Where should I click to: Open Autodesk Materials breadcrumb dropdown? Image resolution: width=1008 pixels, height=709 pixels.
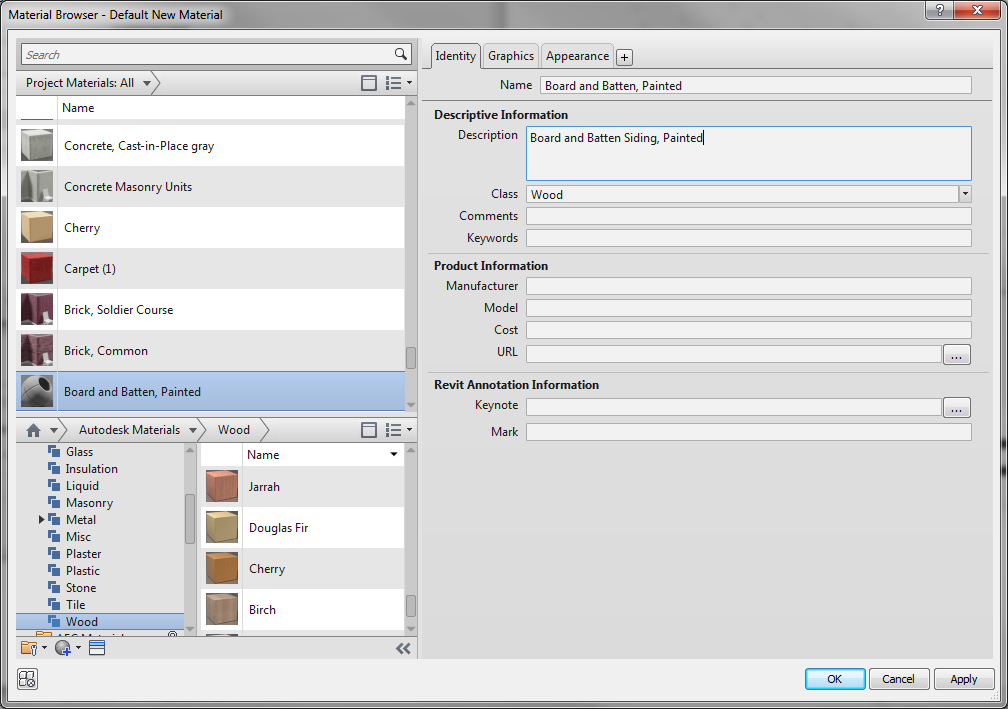[192, 430]
